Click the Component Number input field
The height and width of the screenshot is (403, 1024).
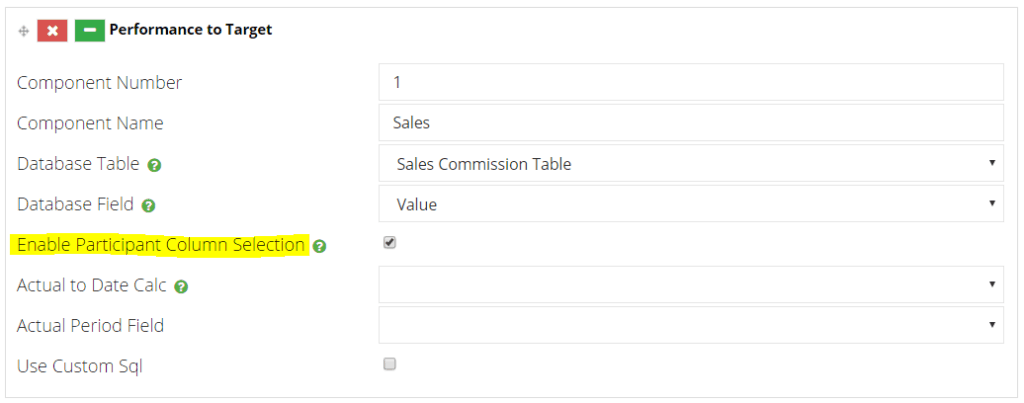pyautogui.click(x=691, y=82)
